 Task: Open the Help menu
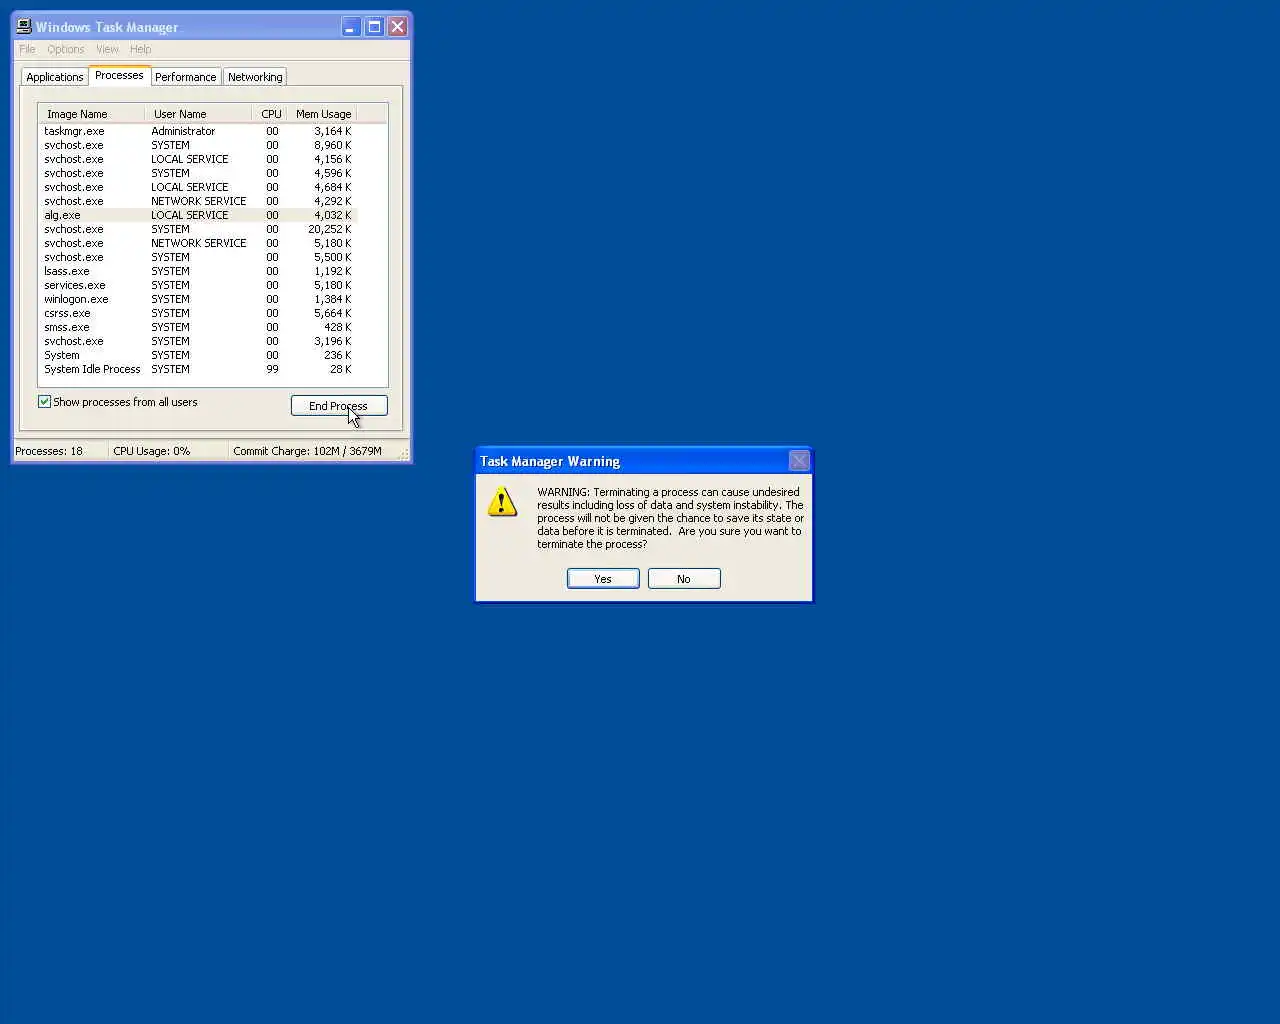point(140,49)
